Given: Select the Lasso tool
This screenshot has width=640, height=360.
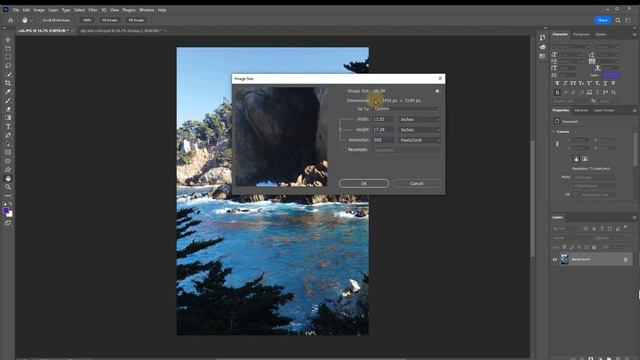Looking at the screenshot, I should click(x=8, y=66).
